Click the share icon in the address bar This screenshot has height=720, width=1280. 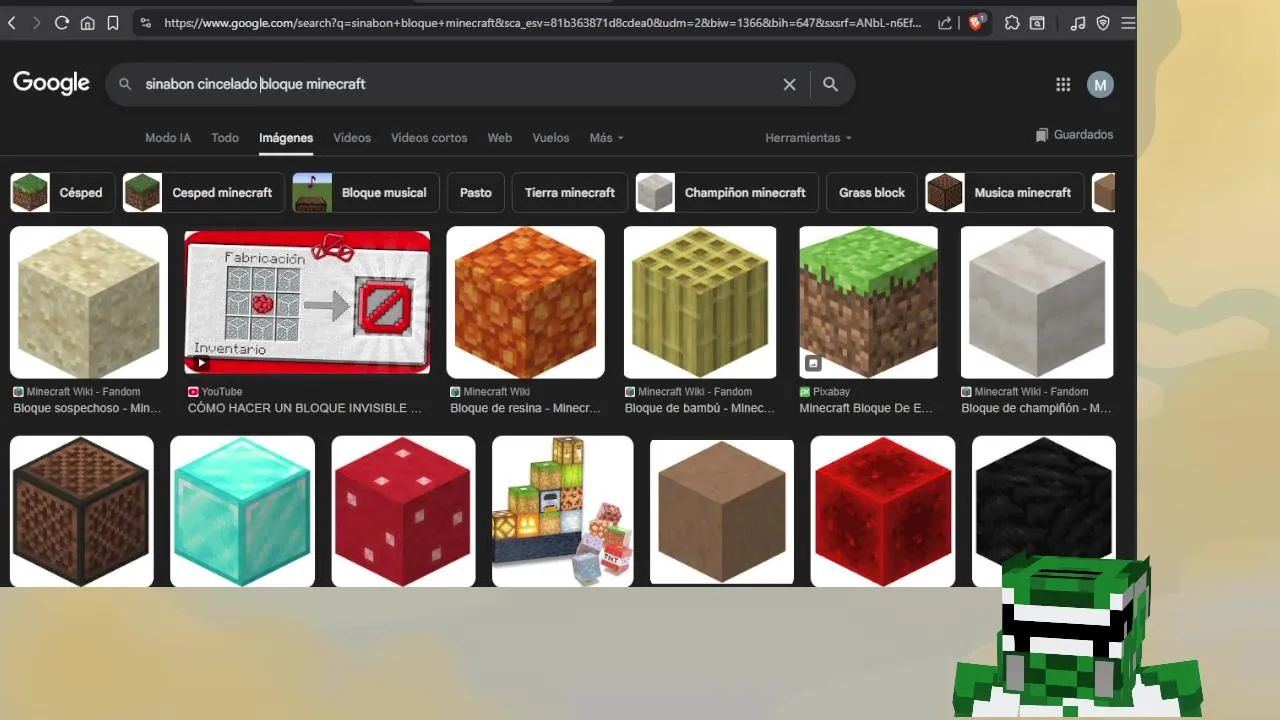945,23
